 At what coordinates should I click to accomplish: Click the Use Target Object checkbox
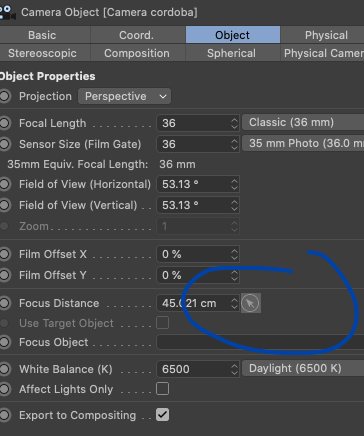pyautogui.click(x=162, y=323)
